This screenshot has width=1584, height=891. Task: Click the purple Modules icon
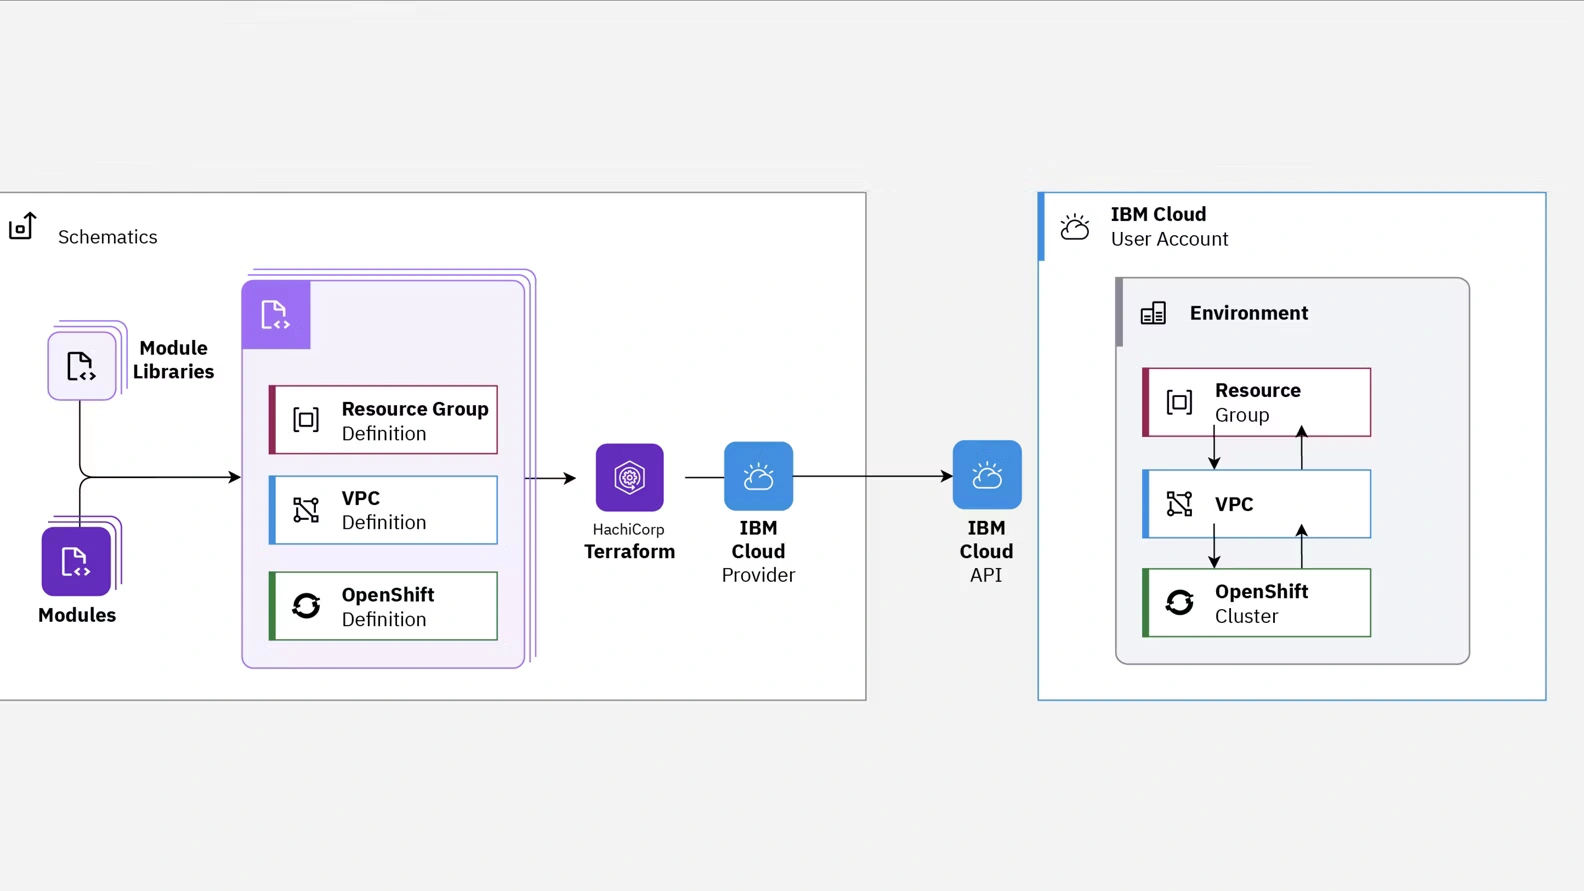pyautogui.click(x=76, y=562)
